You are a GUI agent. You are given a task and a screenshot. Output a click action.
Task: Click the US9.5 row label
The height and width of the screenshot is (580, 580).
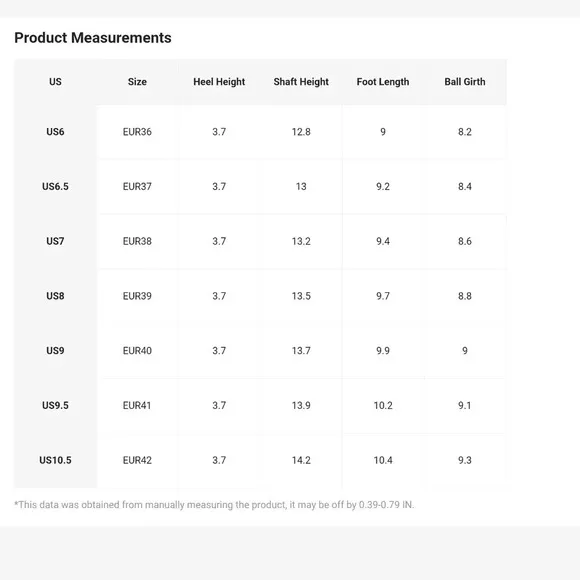coord(55,405)
